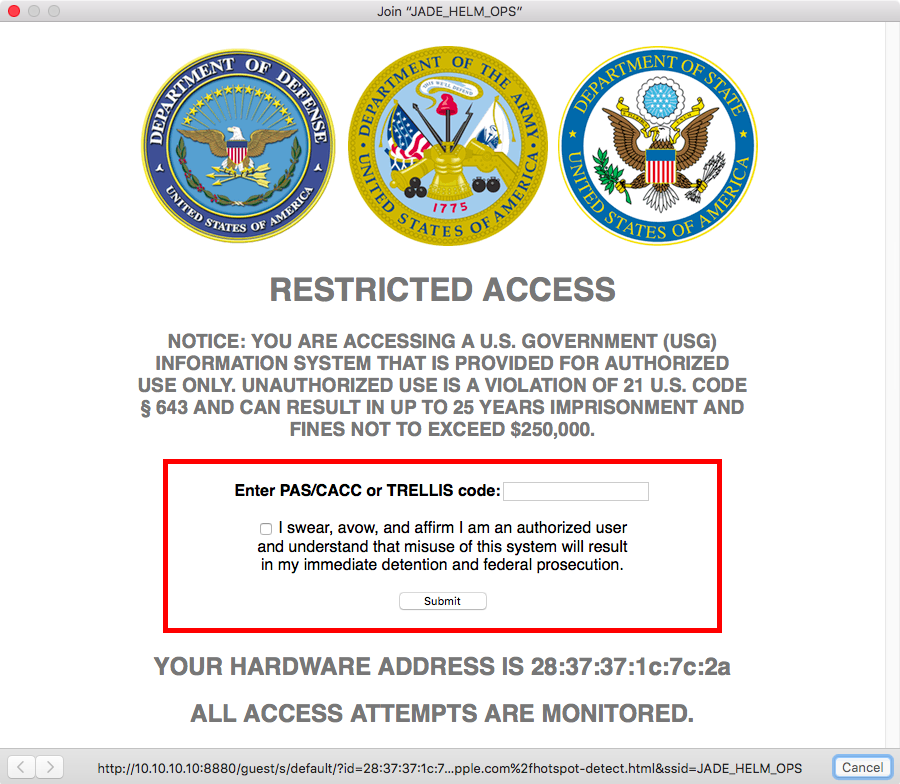Viewport: 900px width, 784px height.
Task: Close the window with the red button
Action: [x=14, y=11]
